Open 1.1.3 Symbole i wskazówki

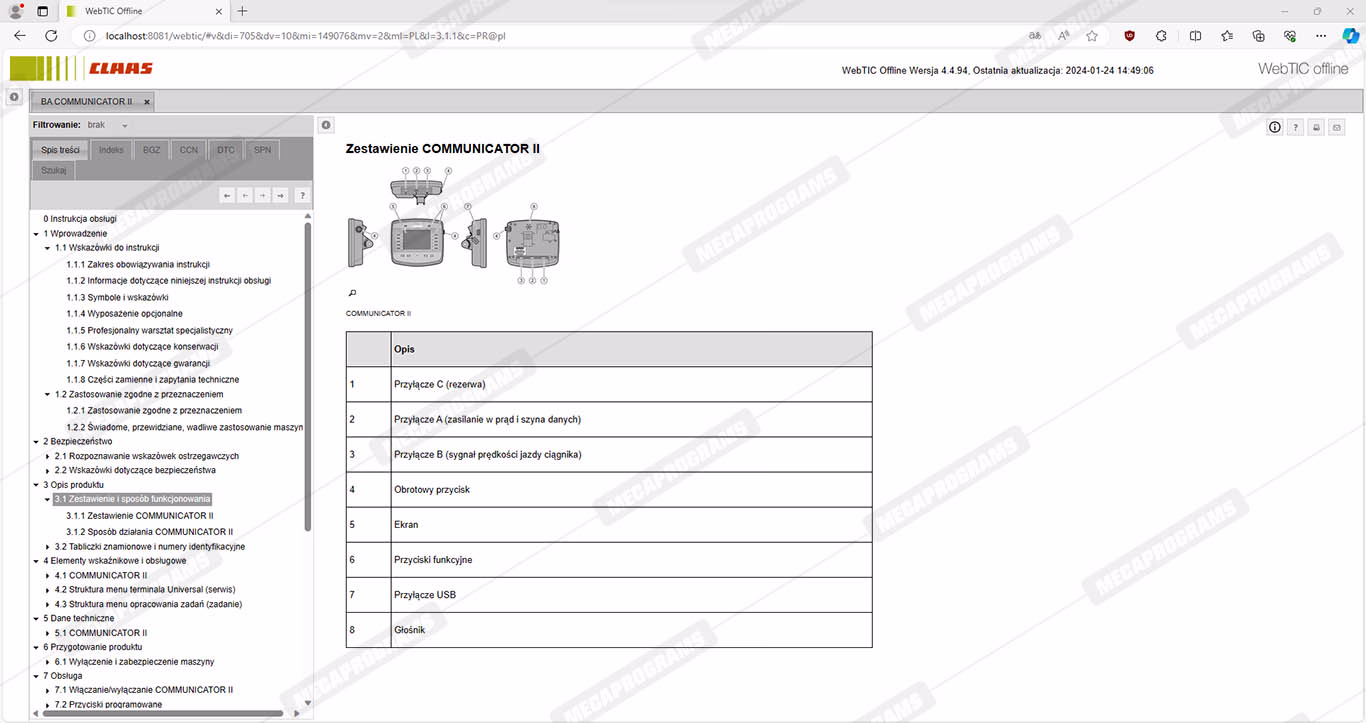point(117,297)
